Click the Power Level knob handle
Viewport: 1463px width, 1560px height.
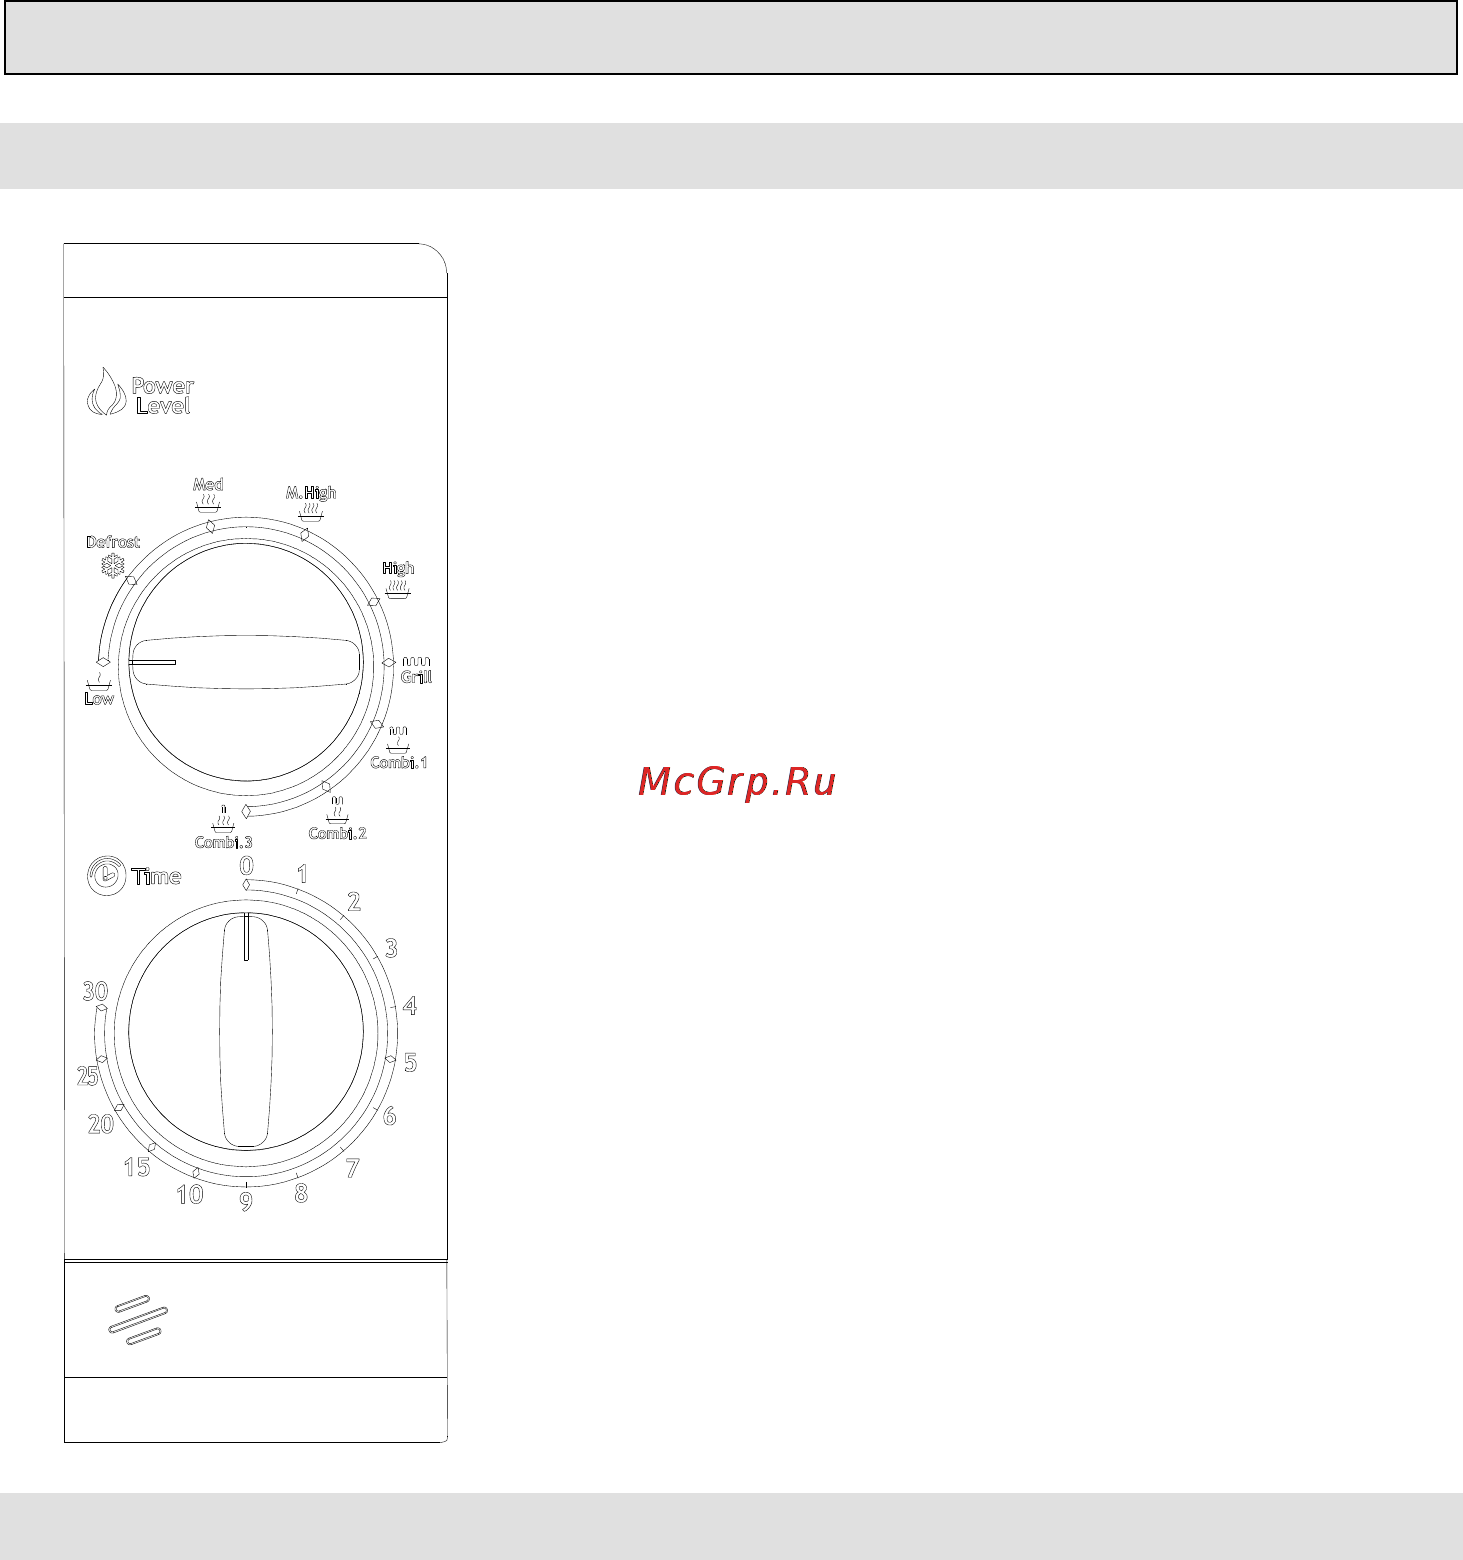tap(245, 661)
